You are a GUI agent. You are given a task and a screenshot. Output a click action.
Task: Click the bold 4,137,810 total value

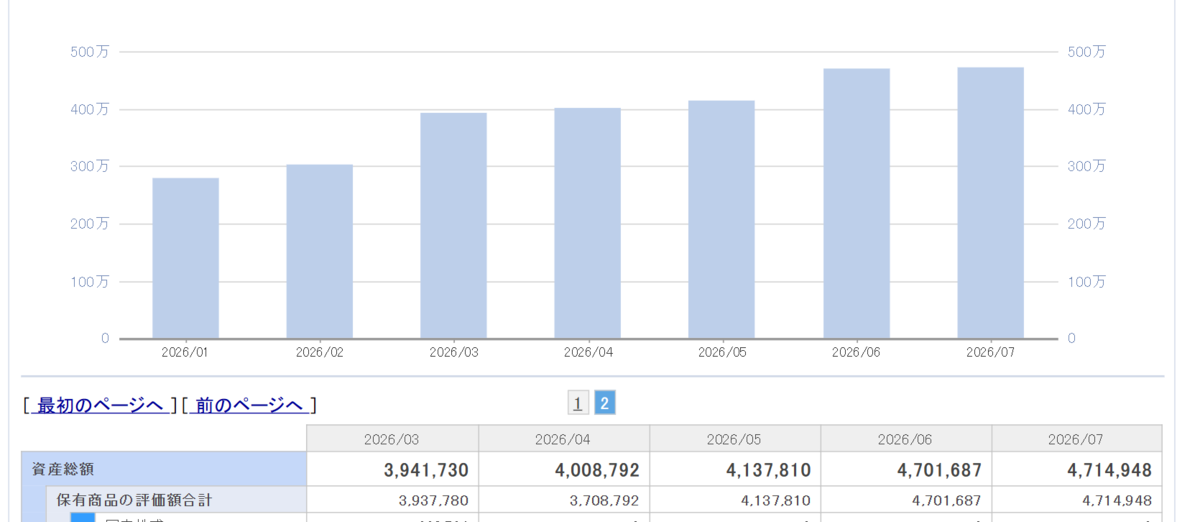click(x=768, y=470)
